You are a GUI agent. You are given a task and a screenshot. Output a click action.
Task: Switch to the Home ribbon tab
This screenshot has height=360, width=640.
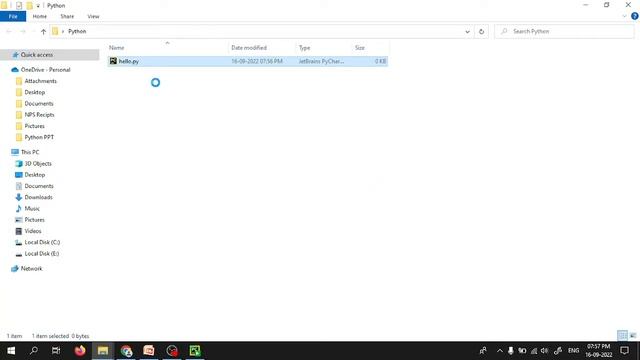click(x=40, y=16)
